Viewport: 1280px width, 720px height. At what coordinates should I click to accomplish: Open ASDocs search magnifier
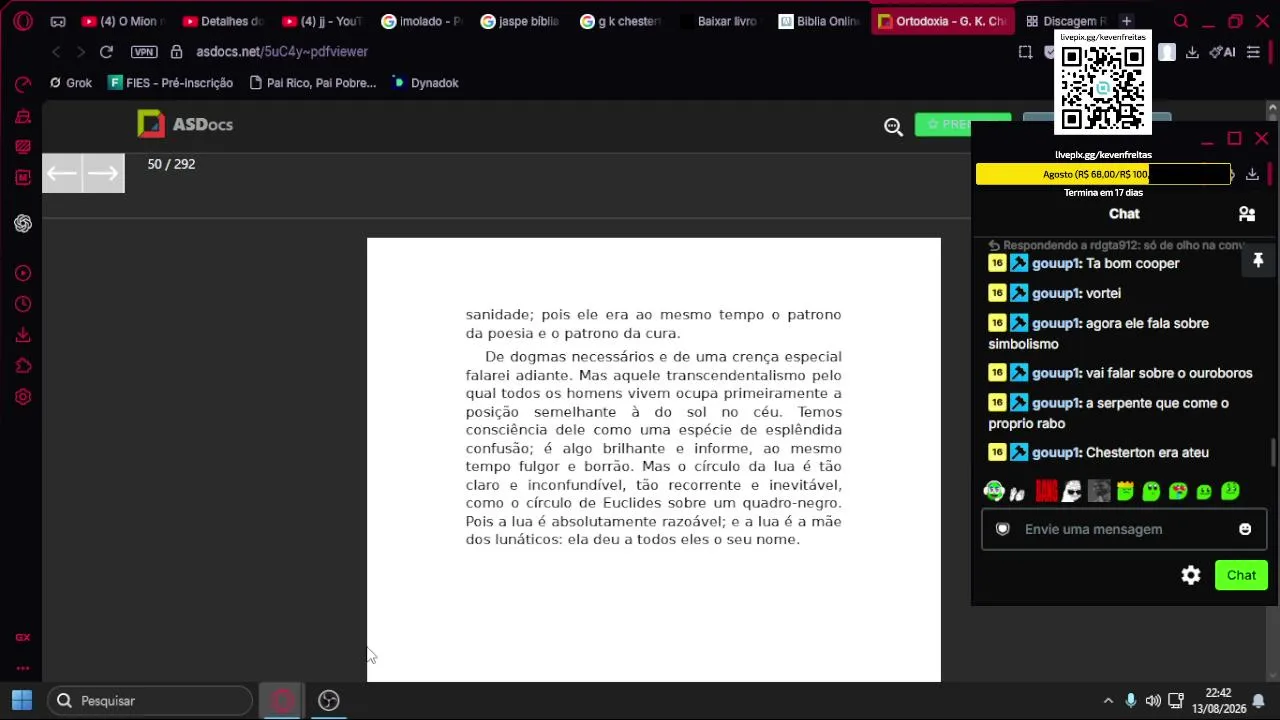point(893,126)
